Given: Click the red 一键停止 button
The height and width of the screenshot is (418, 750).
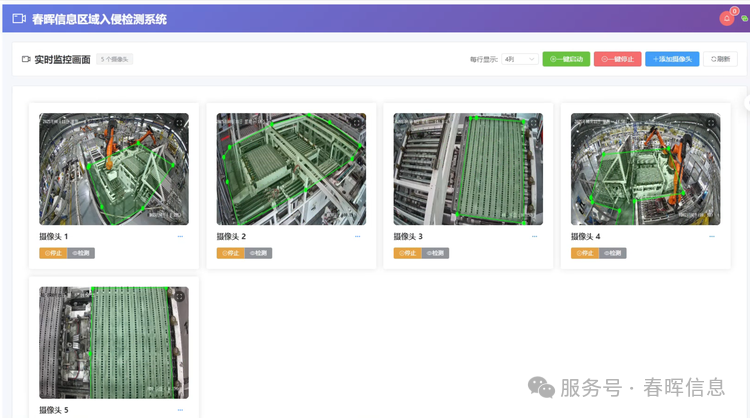Looking at the screenshot, I should click(617, 59).
